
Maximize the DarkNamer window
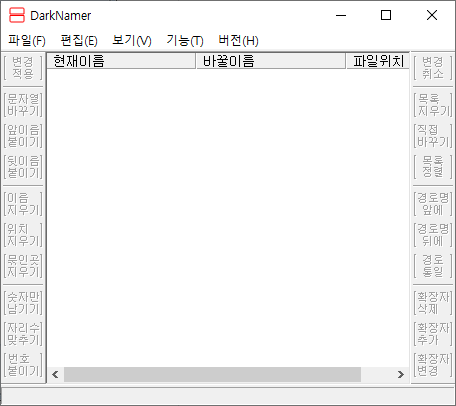tap(386, 15)
